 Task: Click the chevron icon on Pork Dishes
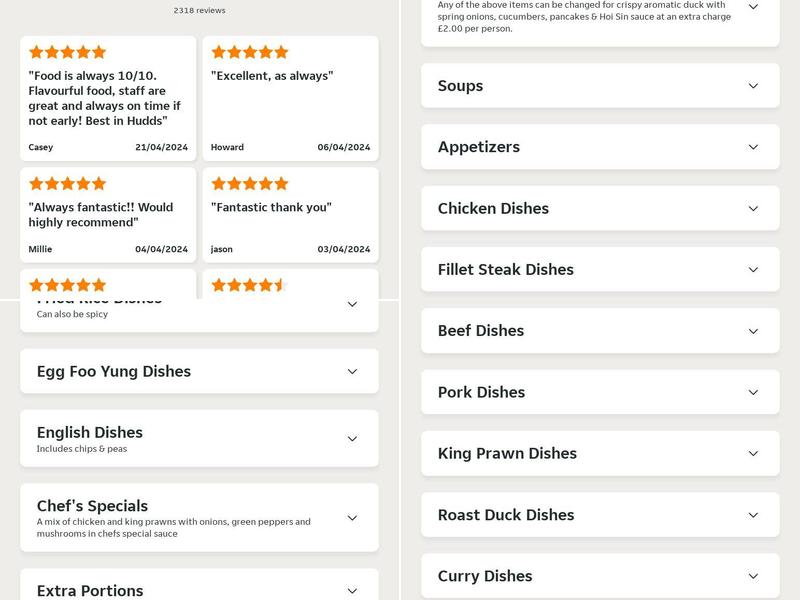(755, 392)
